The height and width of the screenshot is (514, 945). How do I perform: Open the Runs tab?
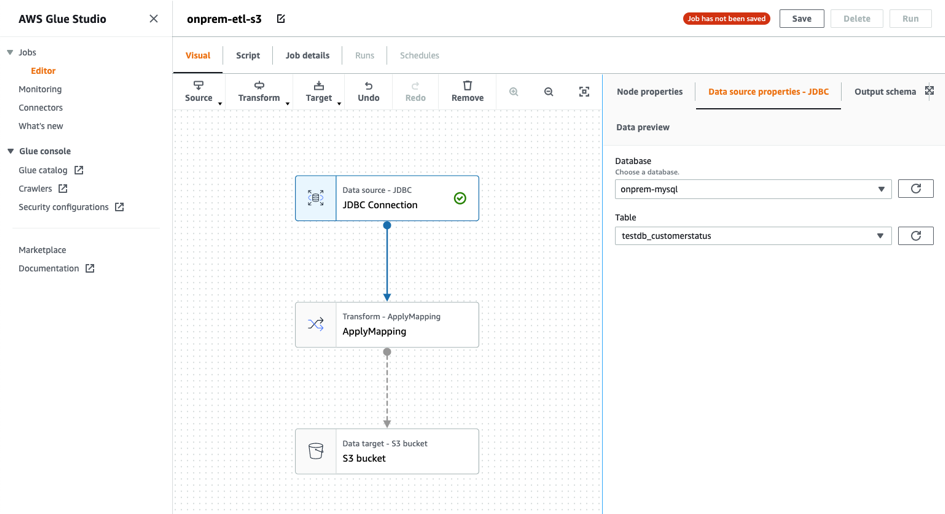pos(365,55)
